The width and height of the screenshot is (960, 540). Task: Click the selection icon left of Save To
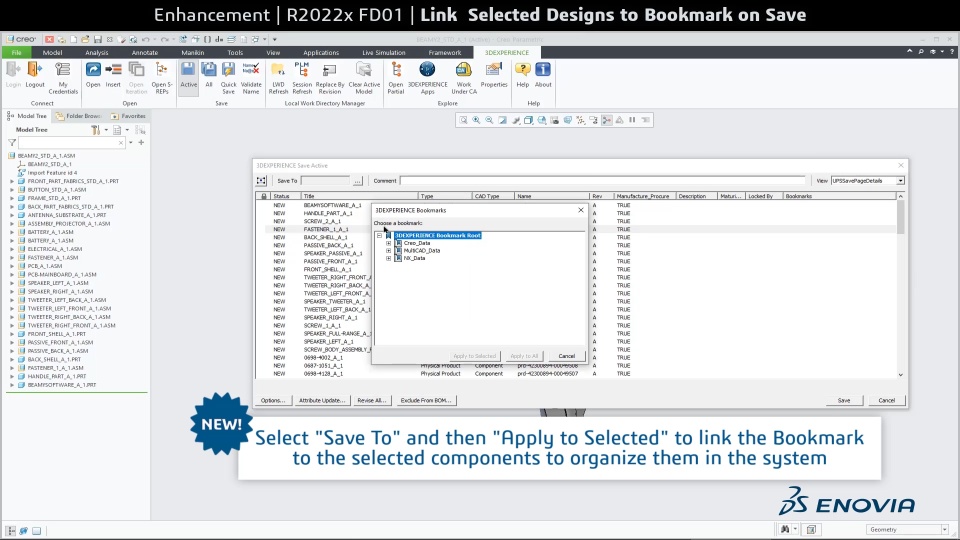click(261, 181)
